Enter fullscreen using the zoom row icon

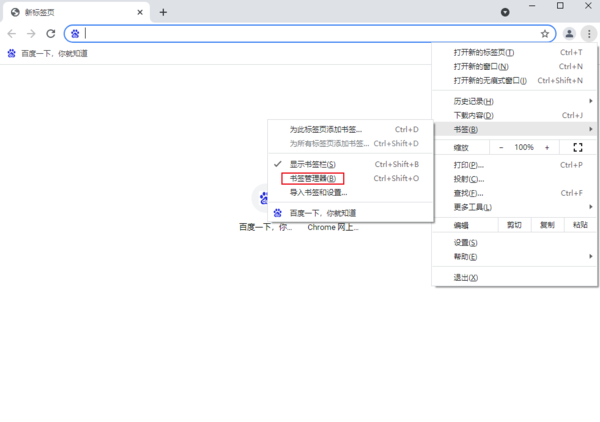577,147
